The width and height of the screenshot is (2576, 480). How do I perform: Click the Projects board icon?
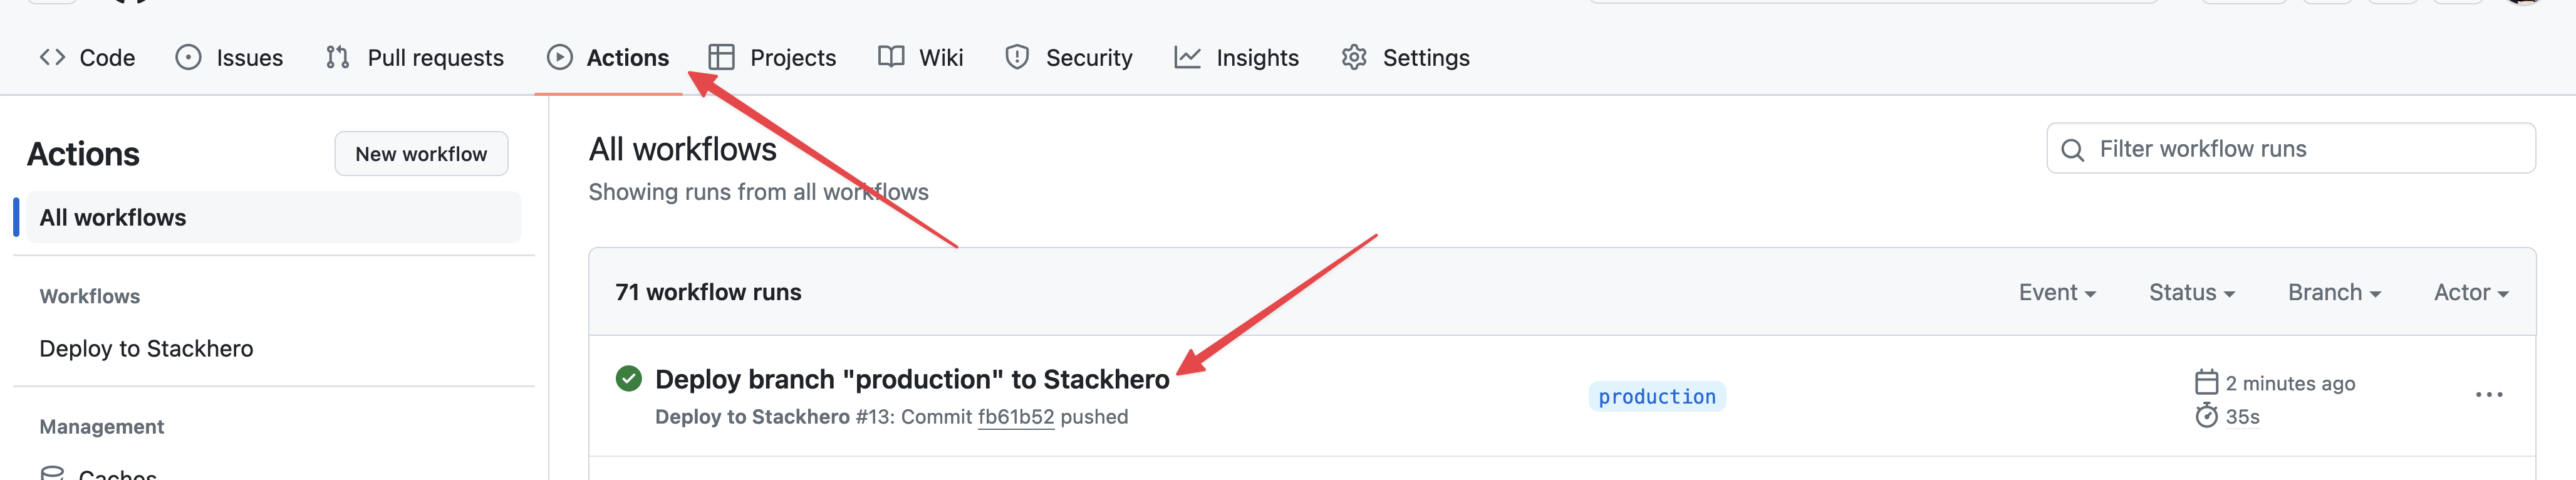[x=722, y=57]
